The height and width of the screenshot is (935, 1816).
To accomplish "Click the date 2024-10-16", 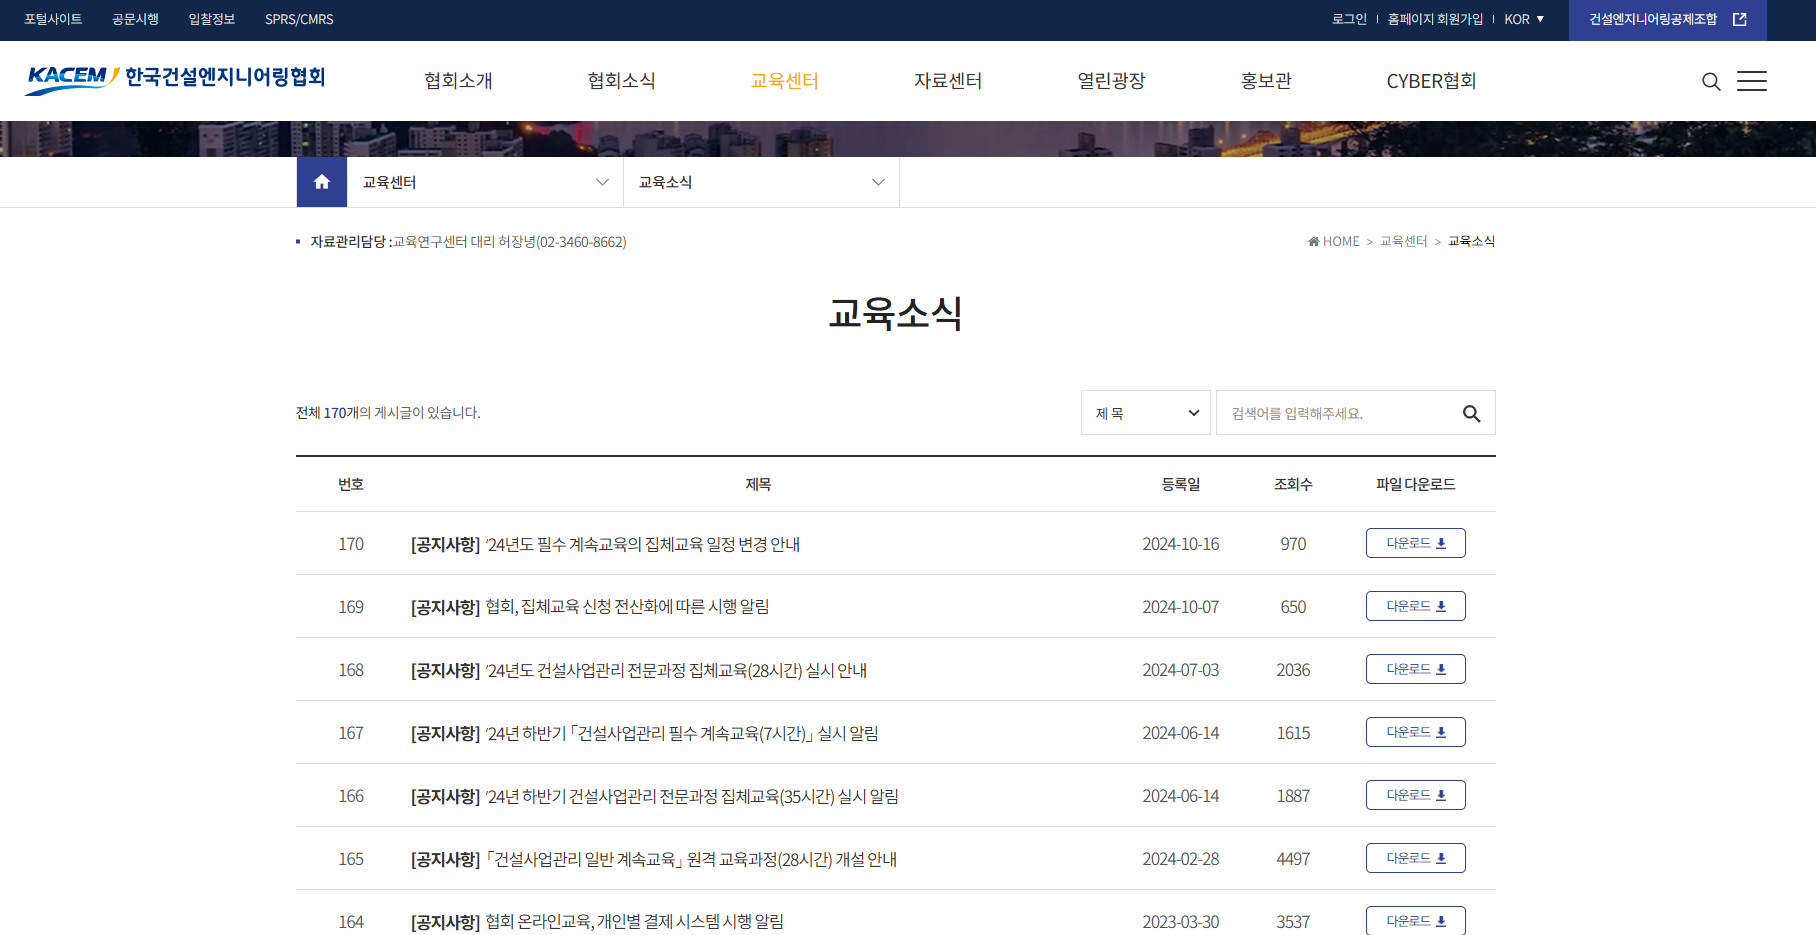I will [x=1181, y=544].
